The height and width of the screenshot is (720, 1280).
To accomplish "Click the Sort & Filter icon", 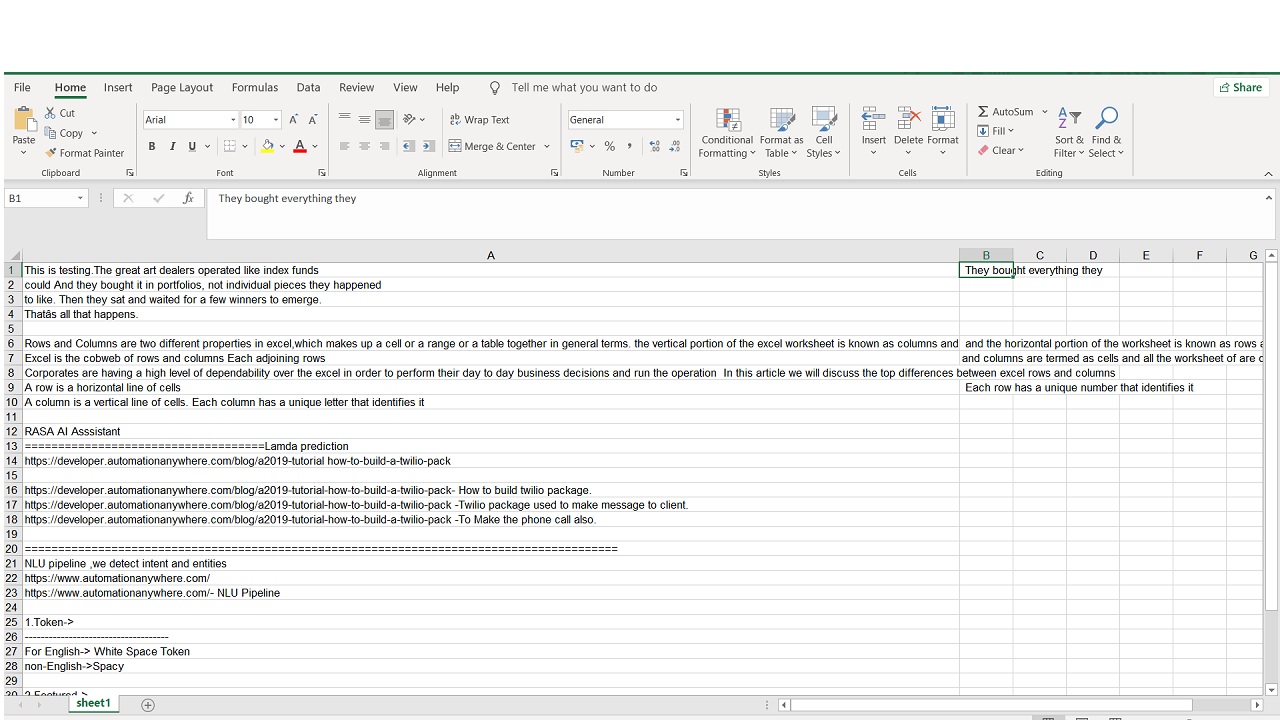I will pyautogui.click(x=1069, y=120).
